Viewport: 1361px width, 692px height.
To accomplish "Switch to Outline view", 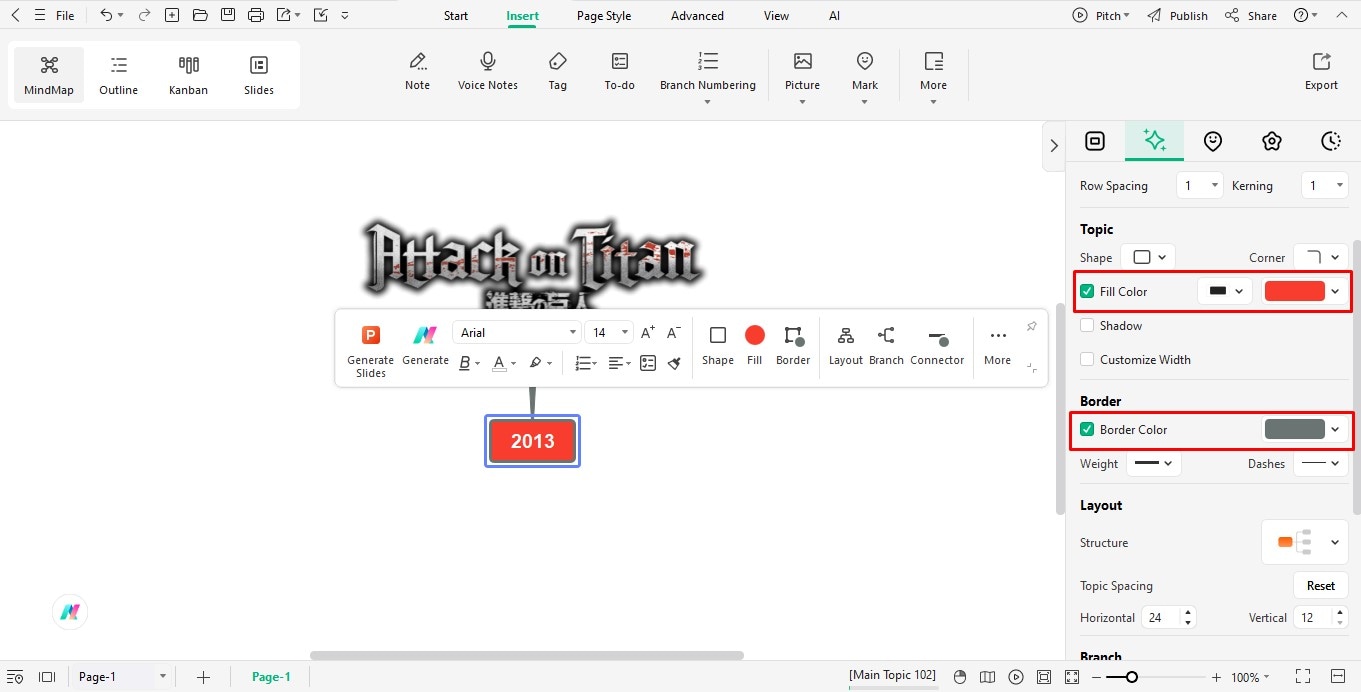I will [119, 76].
